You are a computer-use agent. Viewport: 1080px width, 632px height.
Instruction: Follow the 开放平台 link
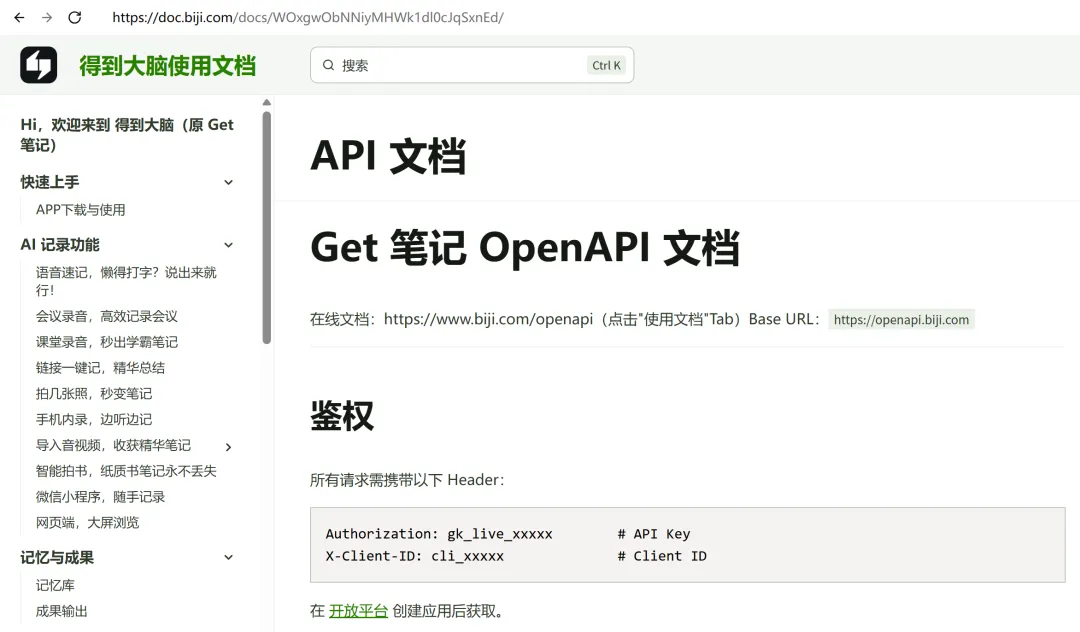click(358, 611)
